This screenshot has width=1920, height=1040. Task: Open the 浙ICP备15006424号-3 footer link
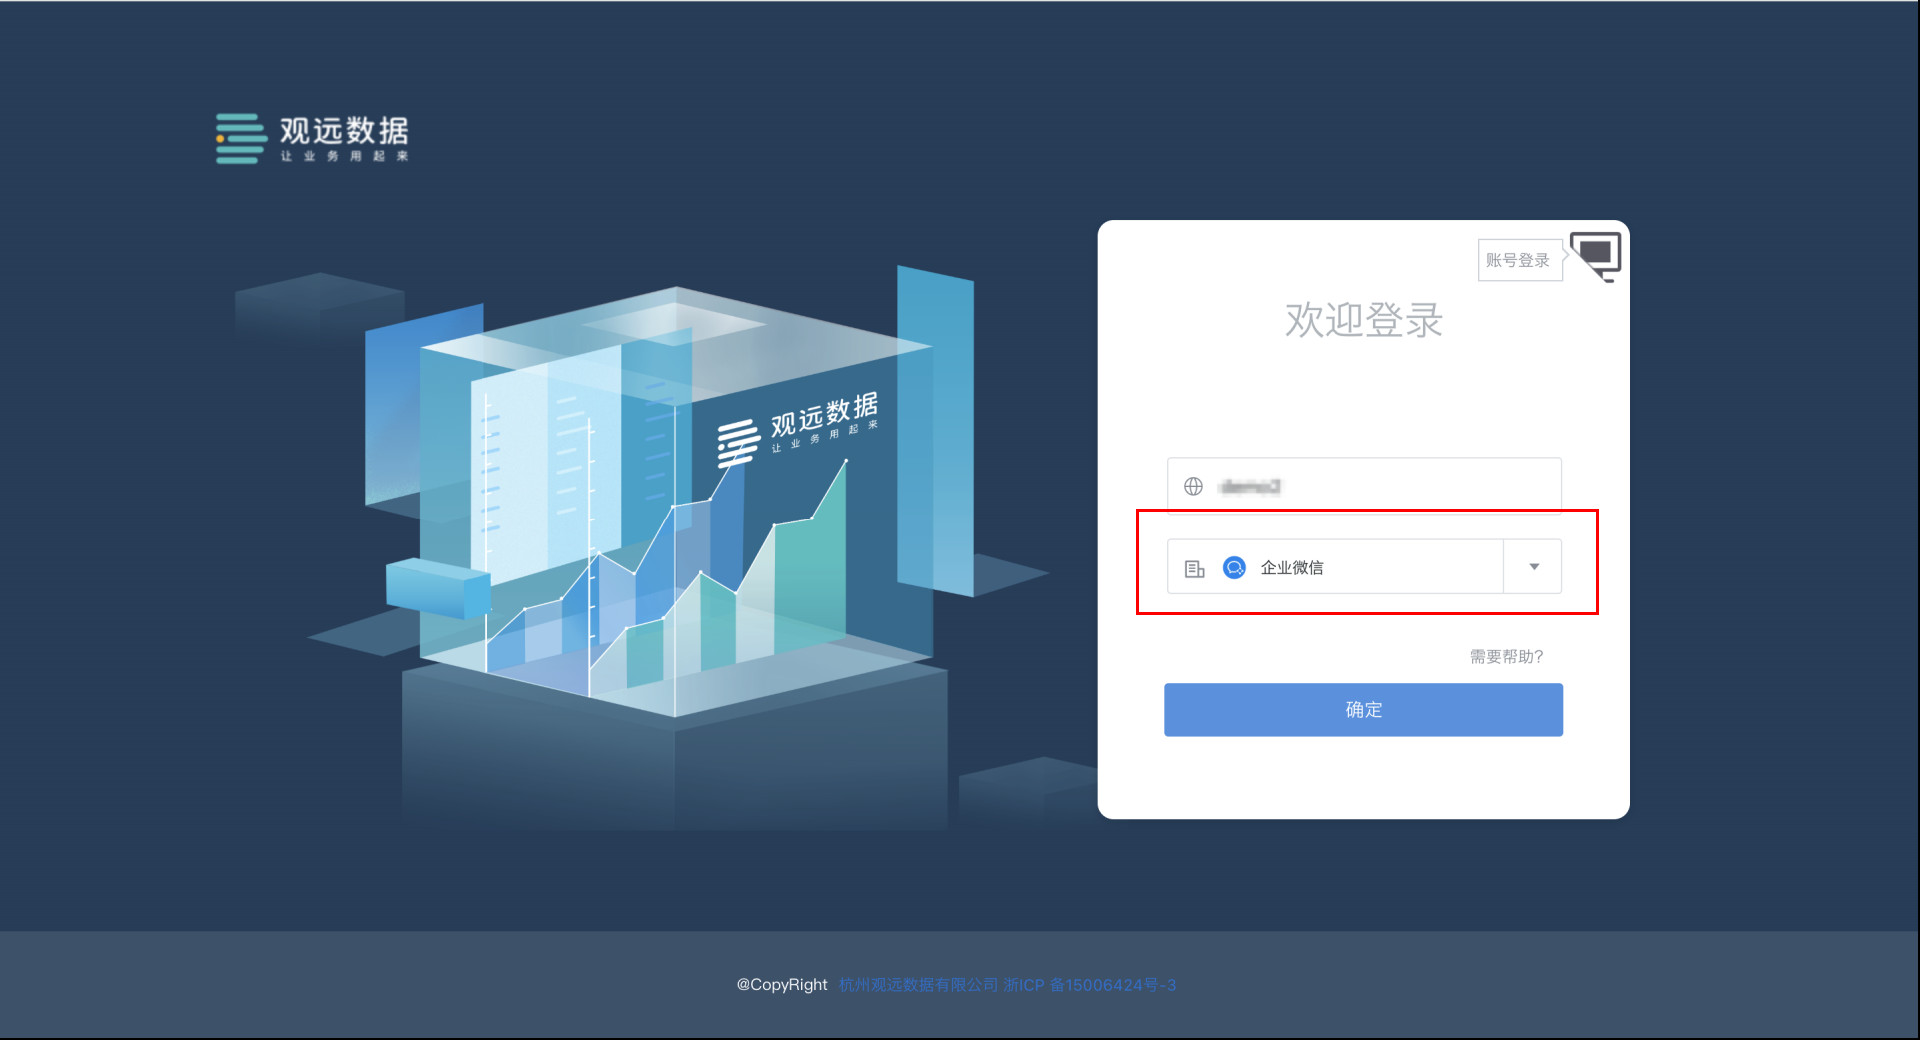click(1090, 985)
